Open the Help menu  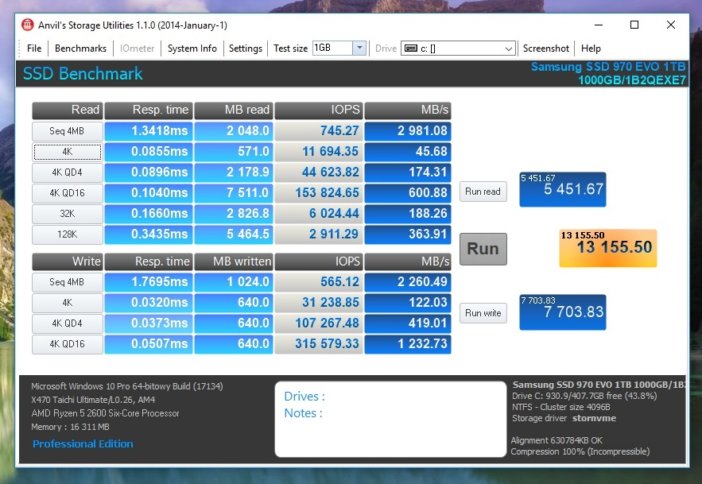click(x=591, y=48)
